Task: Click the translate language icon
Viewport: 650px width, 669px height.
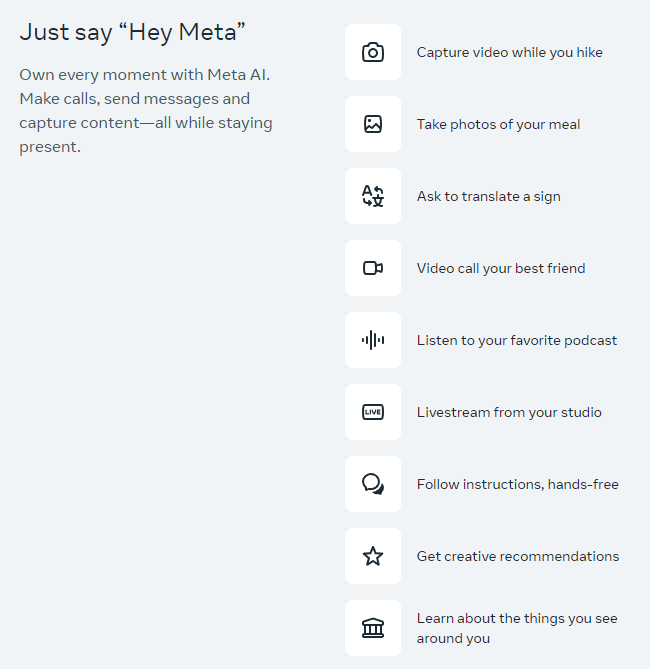Action: pyautogui.click(x=373, y=197)
